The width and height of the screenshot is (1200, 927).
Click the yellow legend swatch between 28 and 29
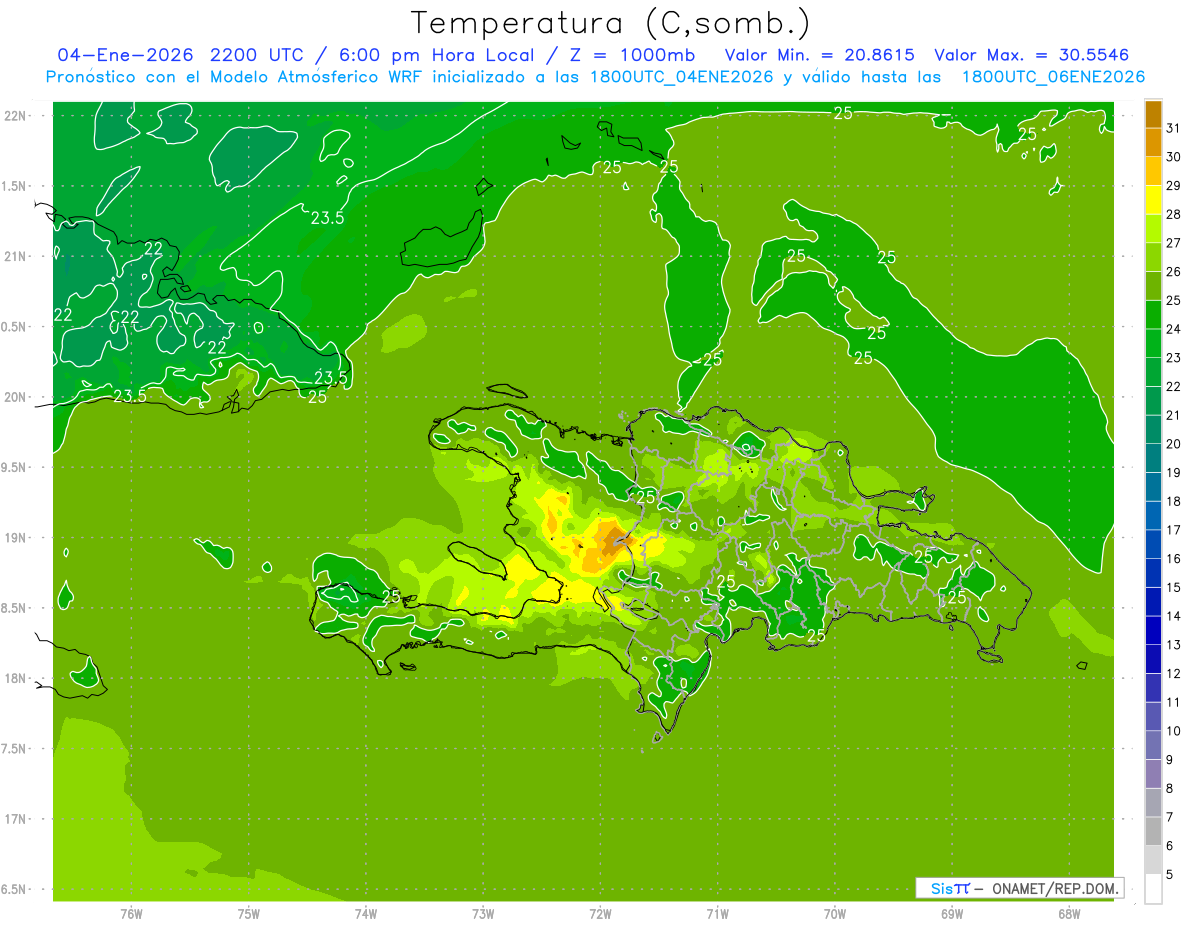pyautogui.click(x=1153, y=200)
